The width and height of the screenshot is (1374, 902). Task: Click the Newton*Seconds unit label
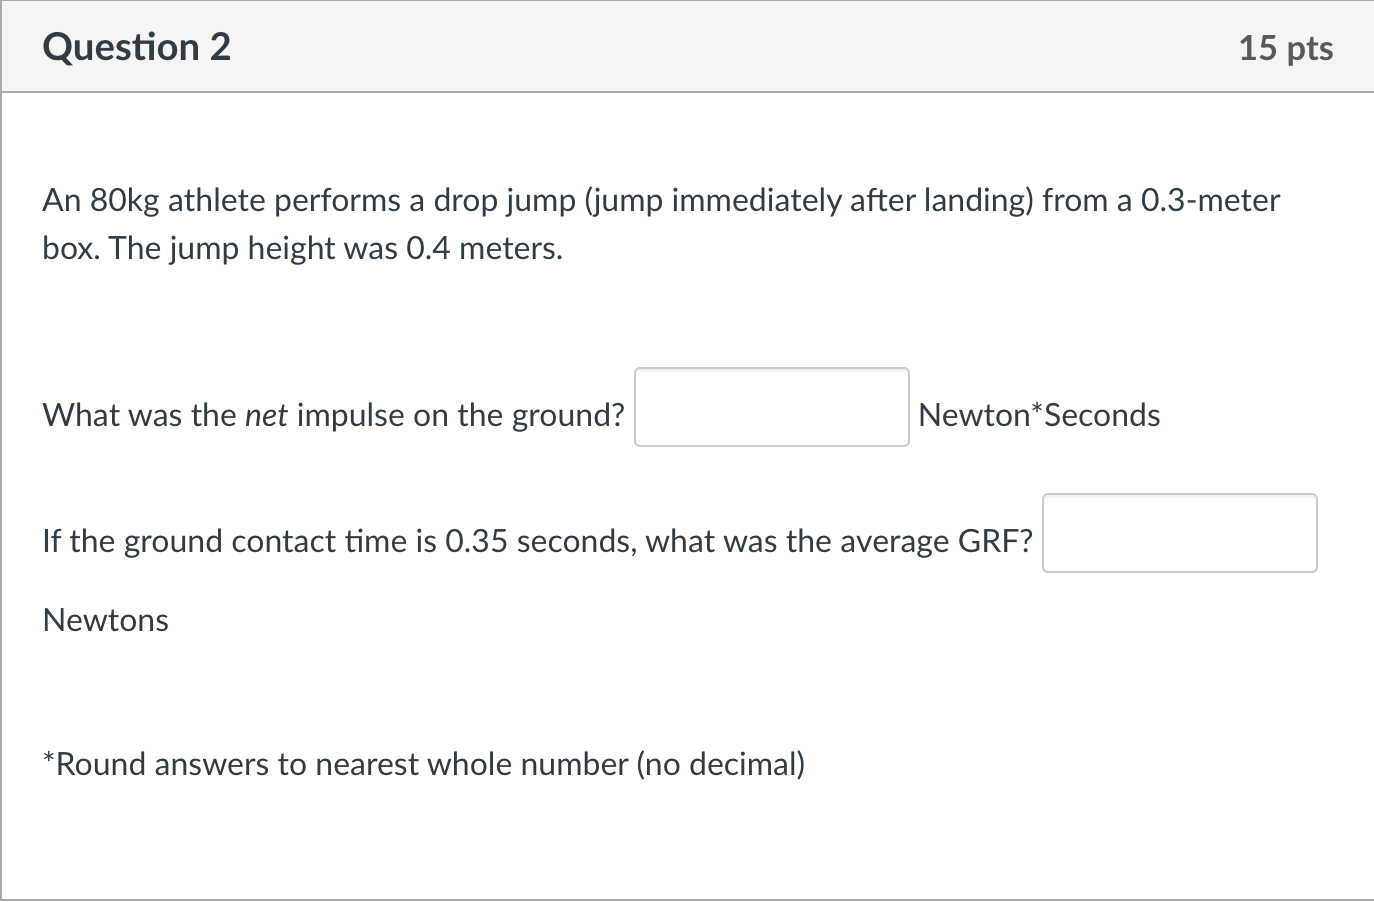pos(1038,414)
